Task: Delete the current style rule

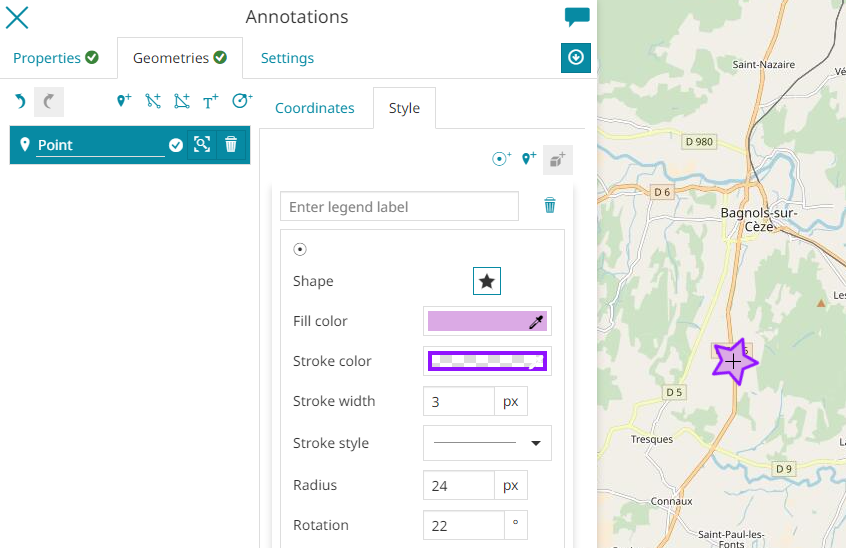Action: pyautogui.click(x=549, y=205)
